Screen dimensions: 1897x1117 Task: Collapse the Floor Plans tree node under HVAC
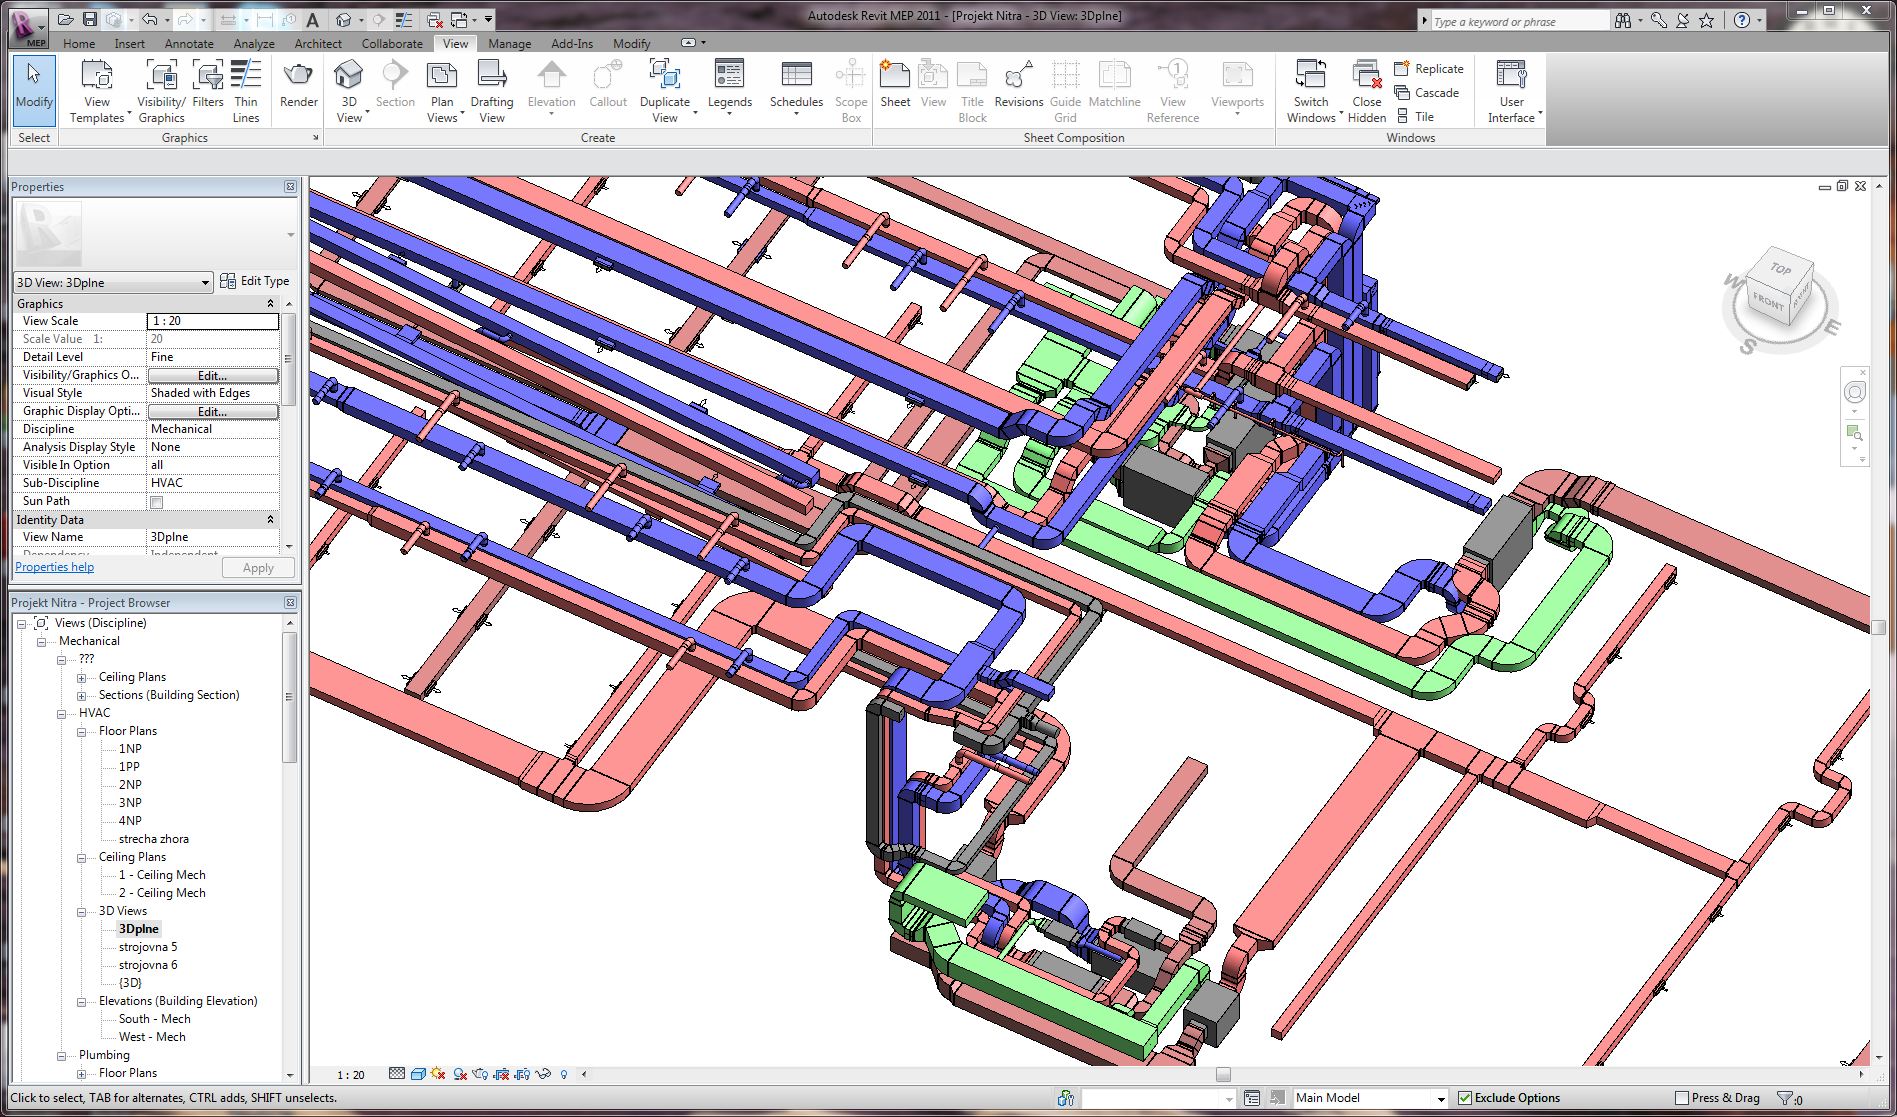tap(82, 731)
